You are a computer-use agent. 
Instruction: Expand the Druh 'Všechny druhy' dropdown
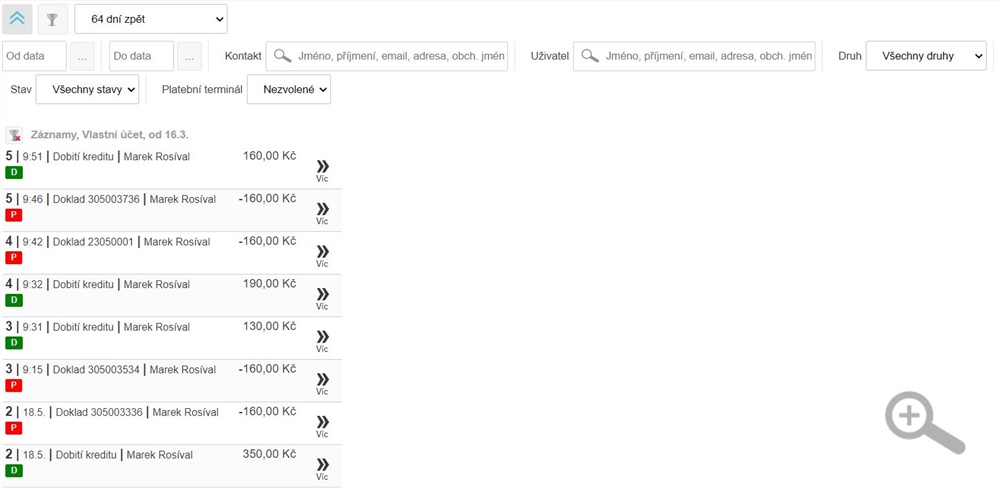[x=926, y=56]
